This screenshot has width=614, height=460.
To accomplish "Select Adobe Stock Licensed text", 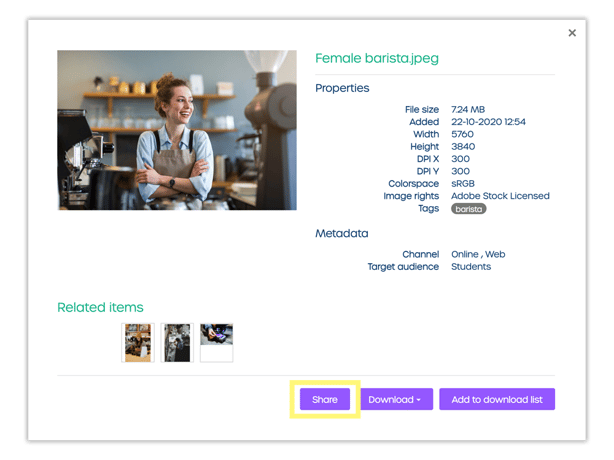I will (x=500, y=196).
